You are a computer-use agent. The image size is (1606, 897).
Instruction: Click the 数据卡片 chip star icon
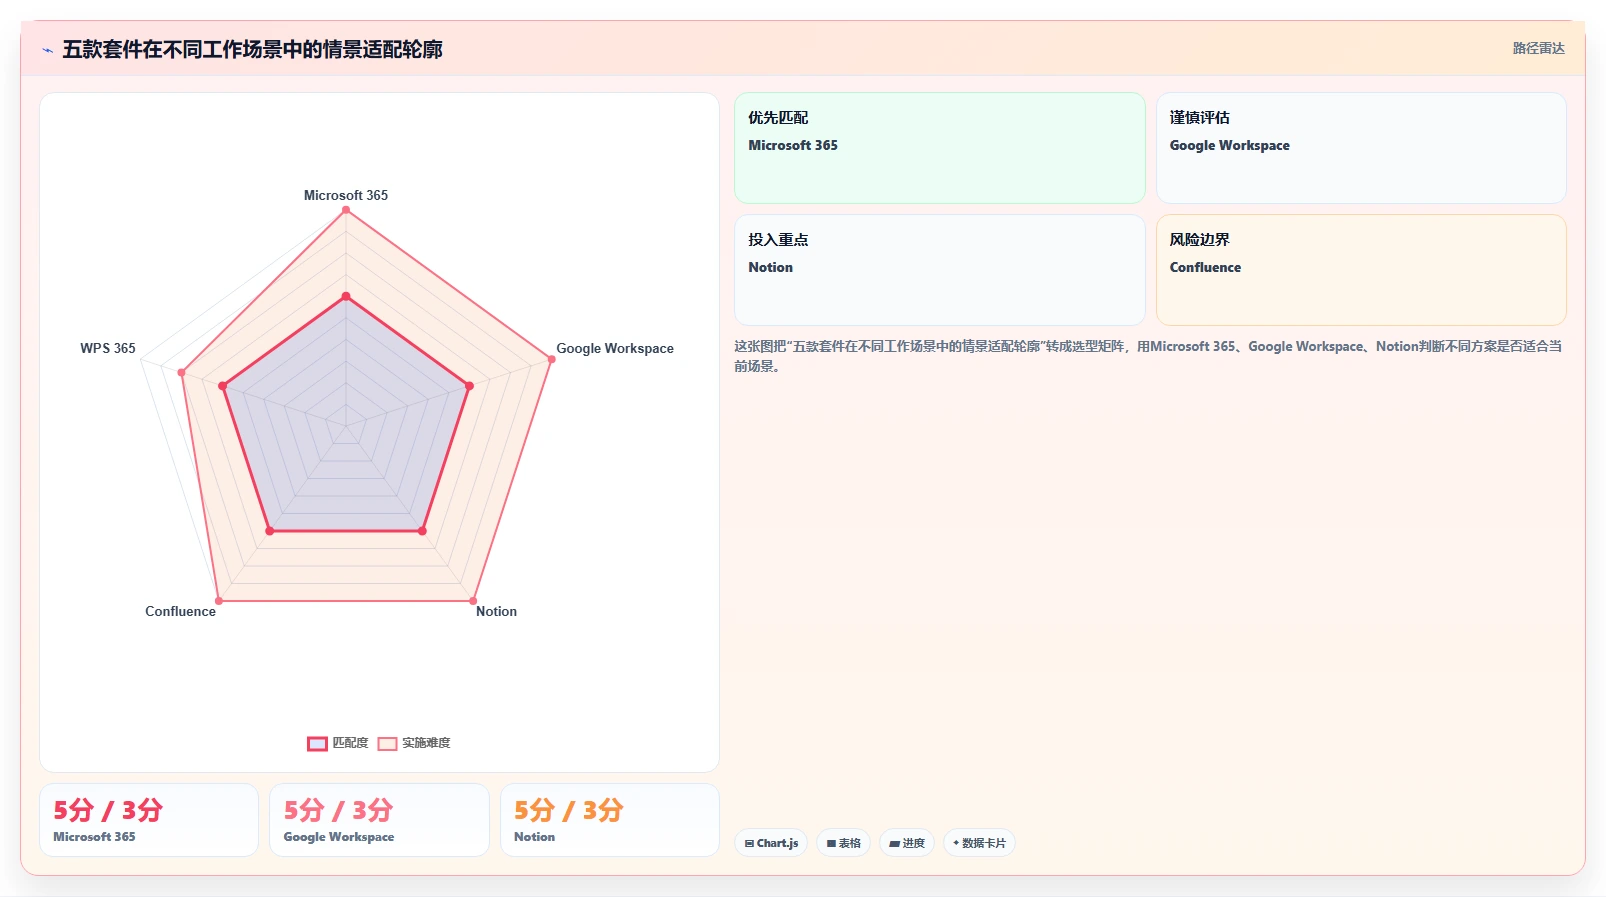pyautogui.click(x=956, y=843)
